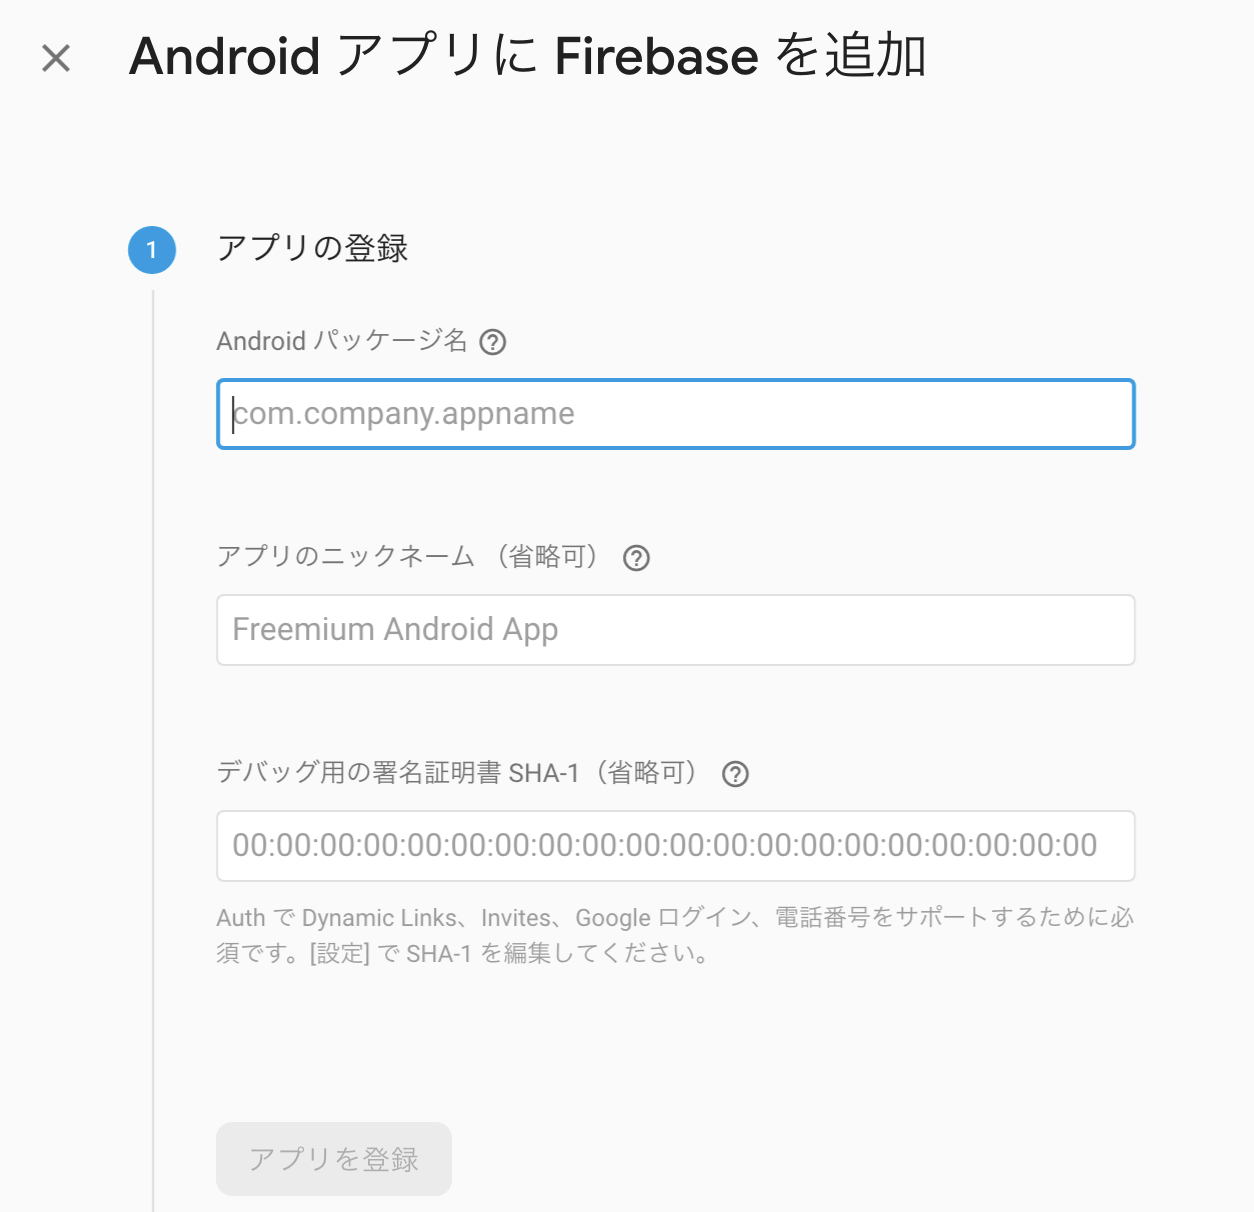Screen dimensions: 1254x1212
Task: Click the アプリを登録 button
Action: coord(334,1159)
